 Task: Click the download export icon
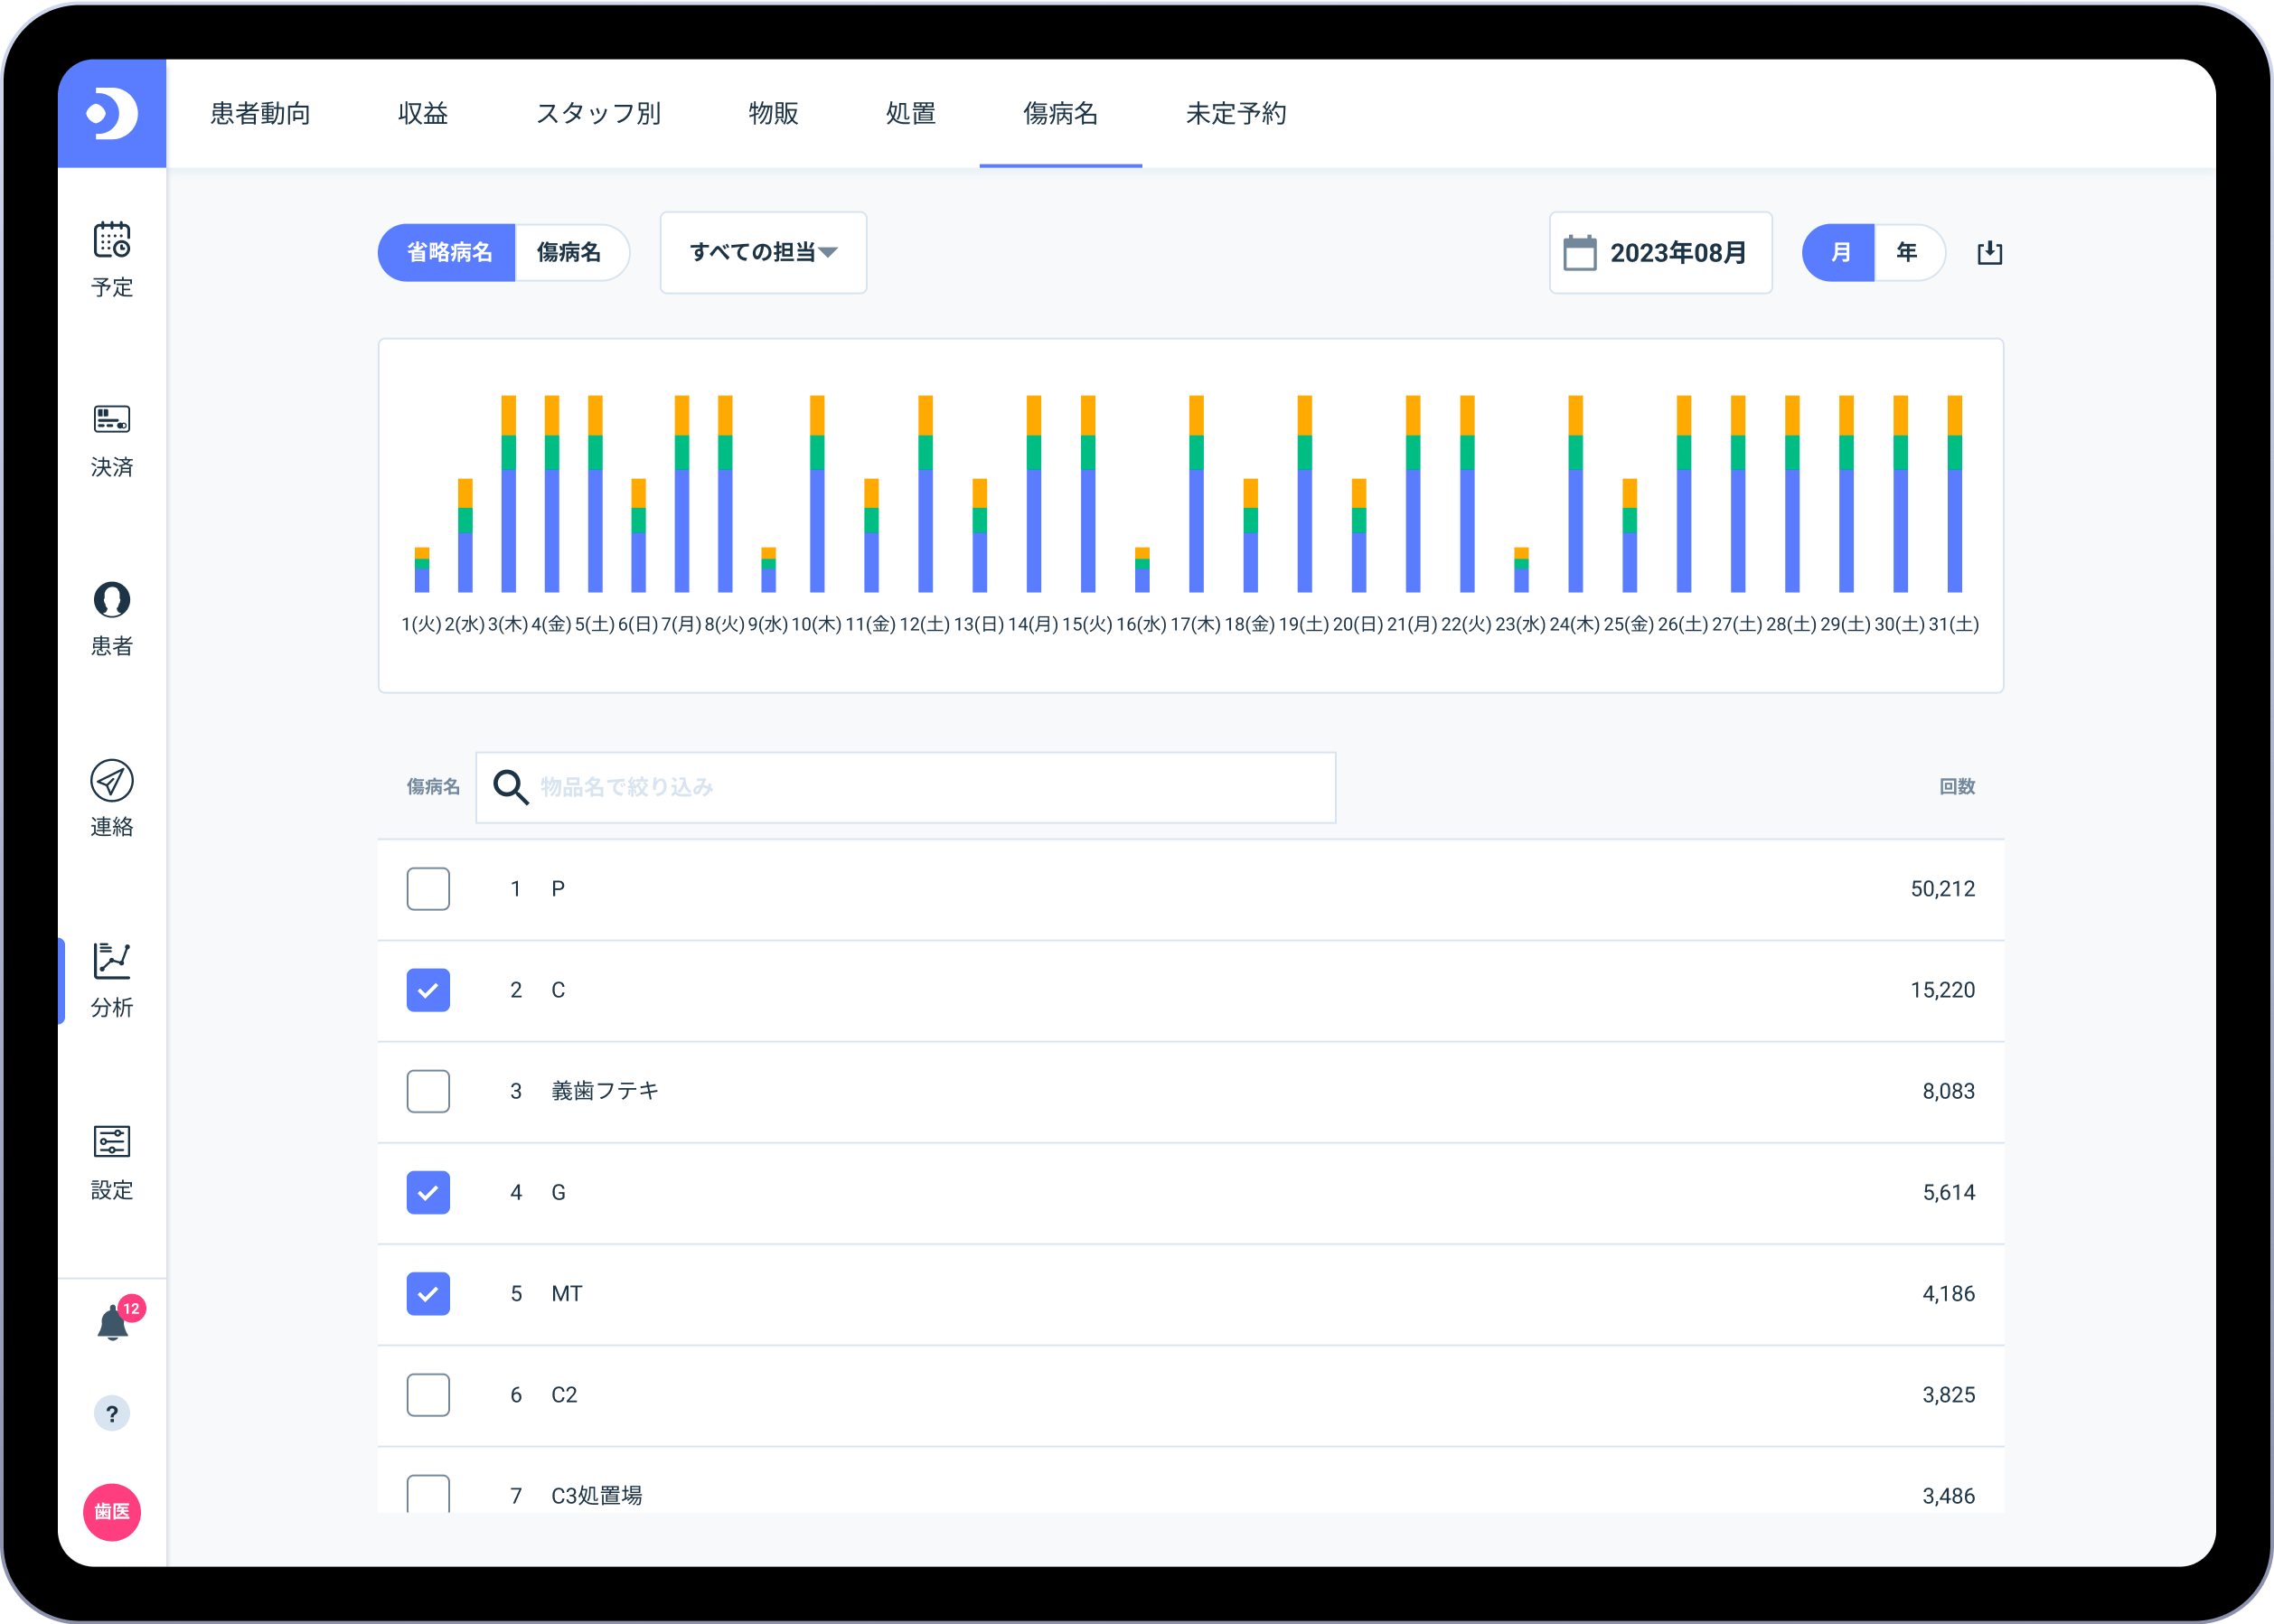pyautogui.click(x=1989, y=252)
